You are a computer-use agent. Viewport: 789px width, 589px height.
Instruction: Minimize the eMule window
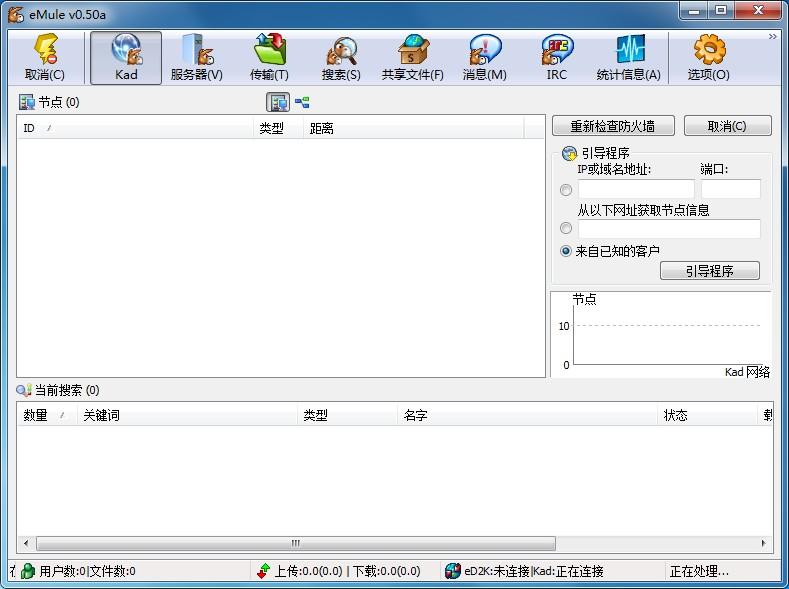point(694,10)
